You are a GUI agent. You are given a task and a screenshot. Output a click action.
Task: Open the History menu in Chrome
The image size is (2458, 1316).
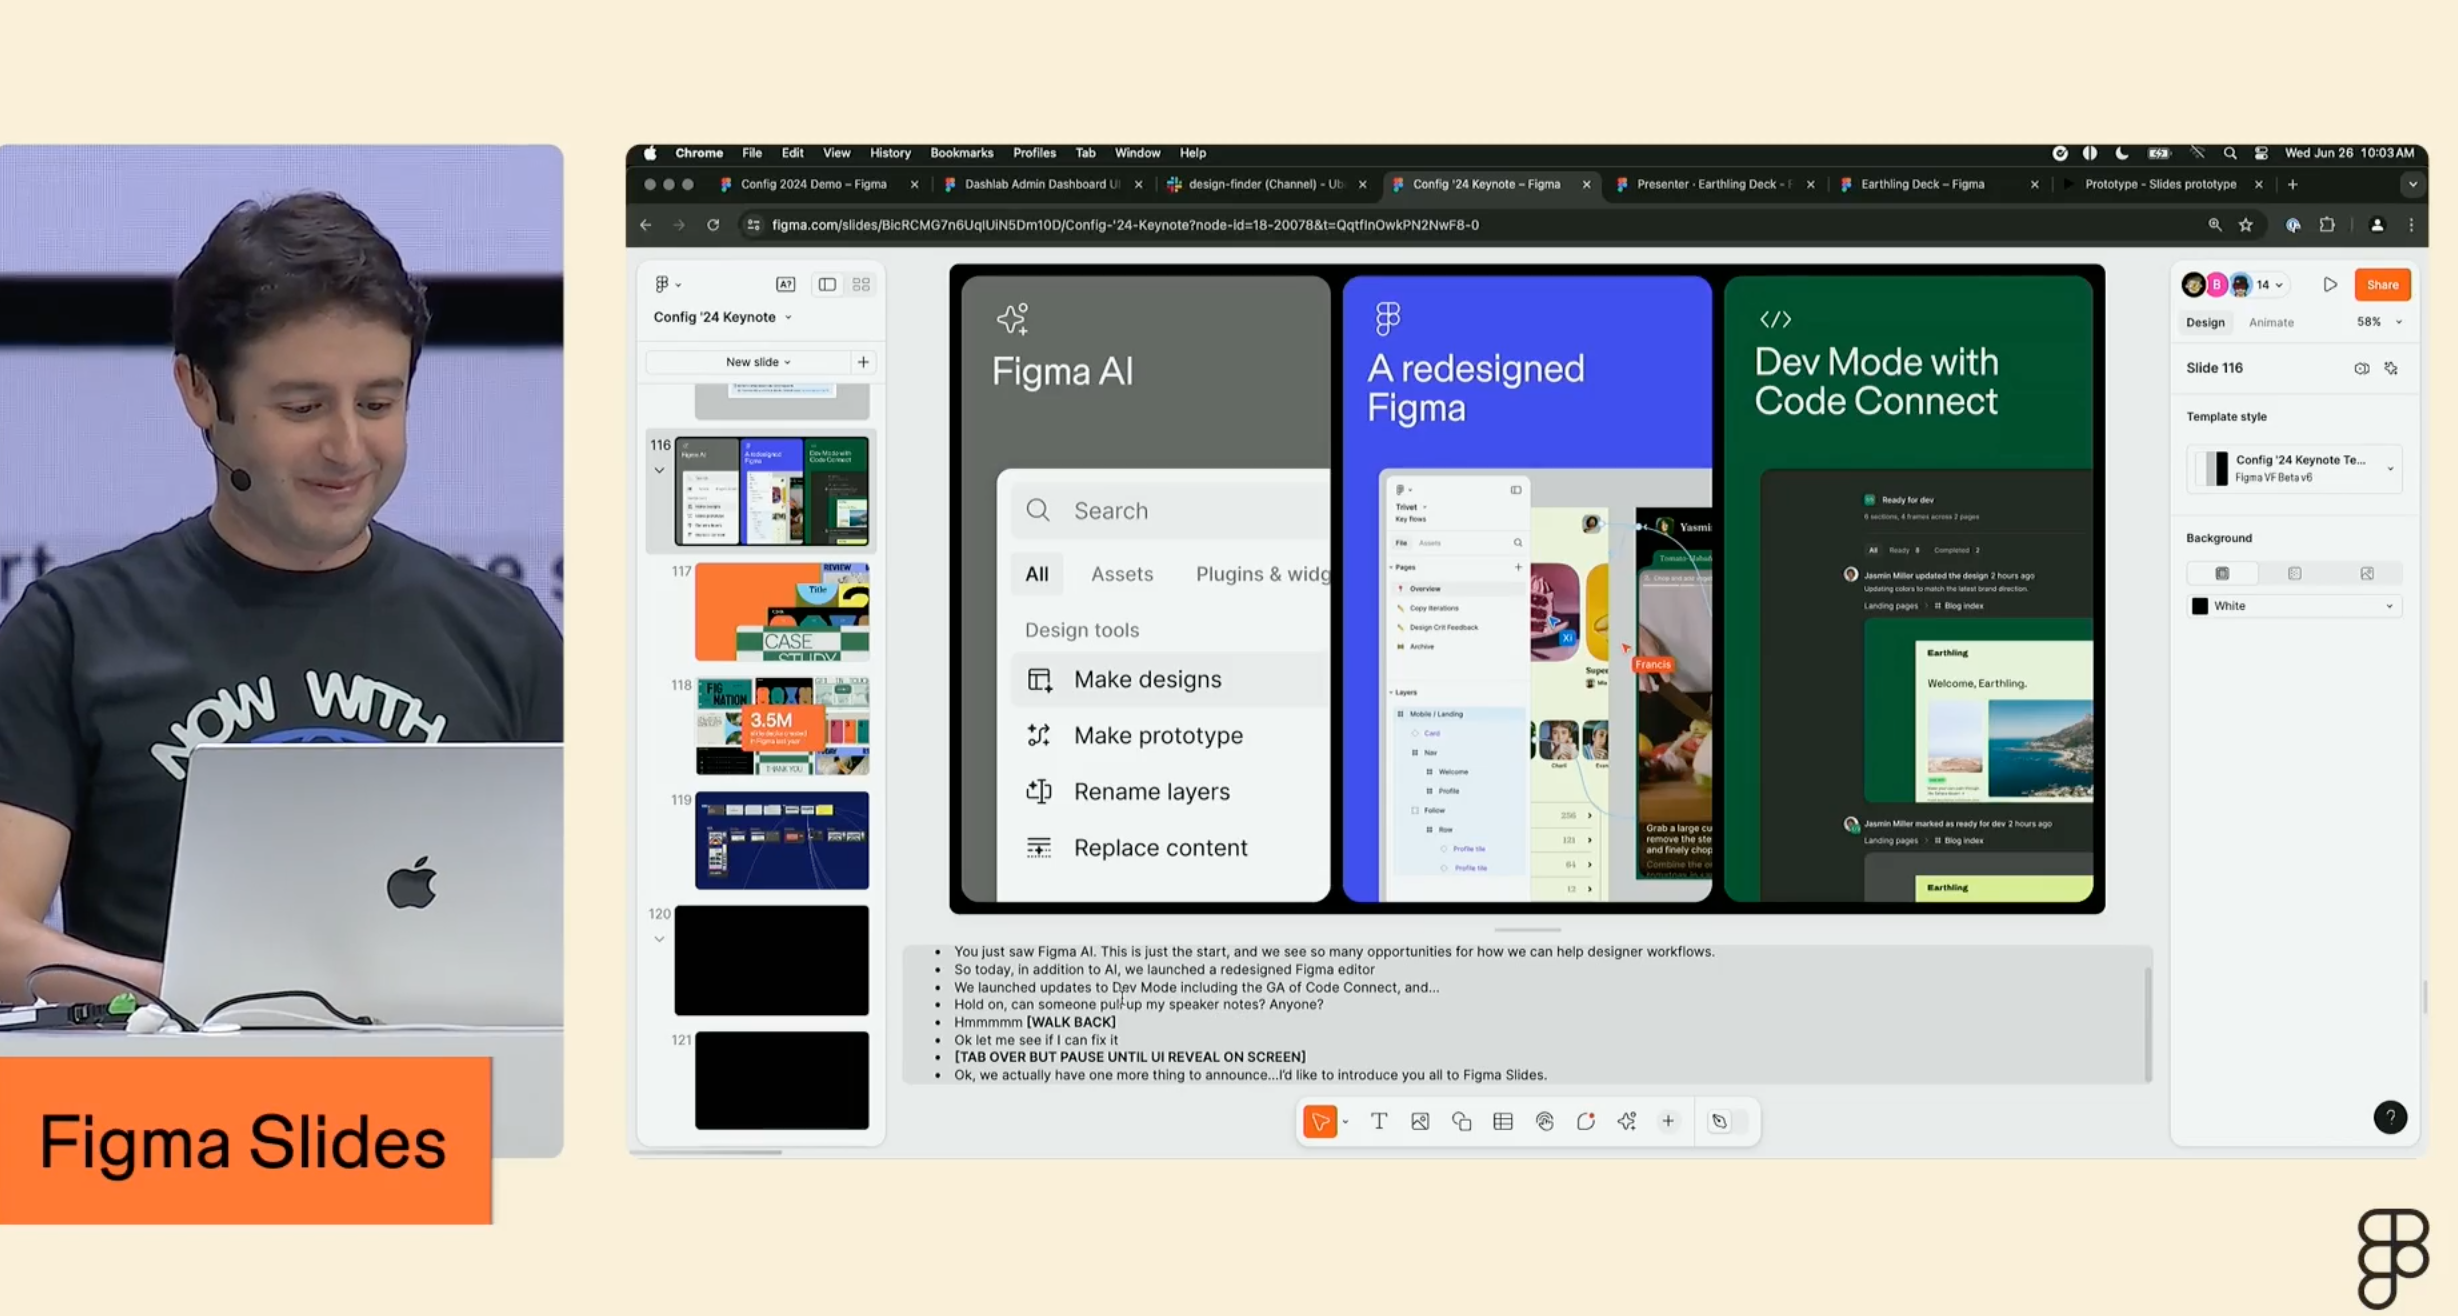coord(890,153)
